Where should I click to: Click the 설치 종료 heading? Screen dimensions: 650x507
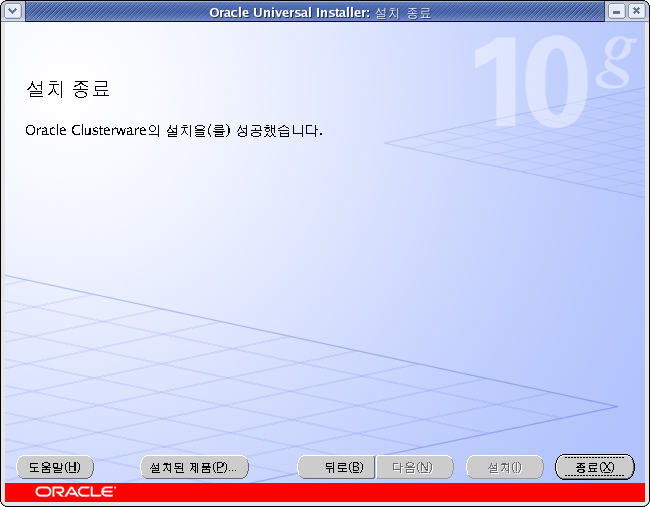tap(68, 88)
